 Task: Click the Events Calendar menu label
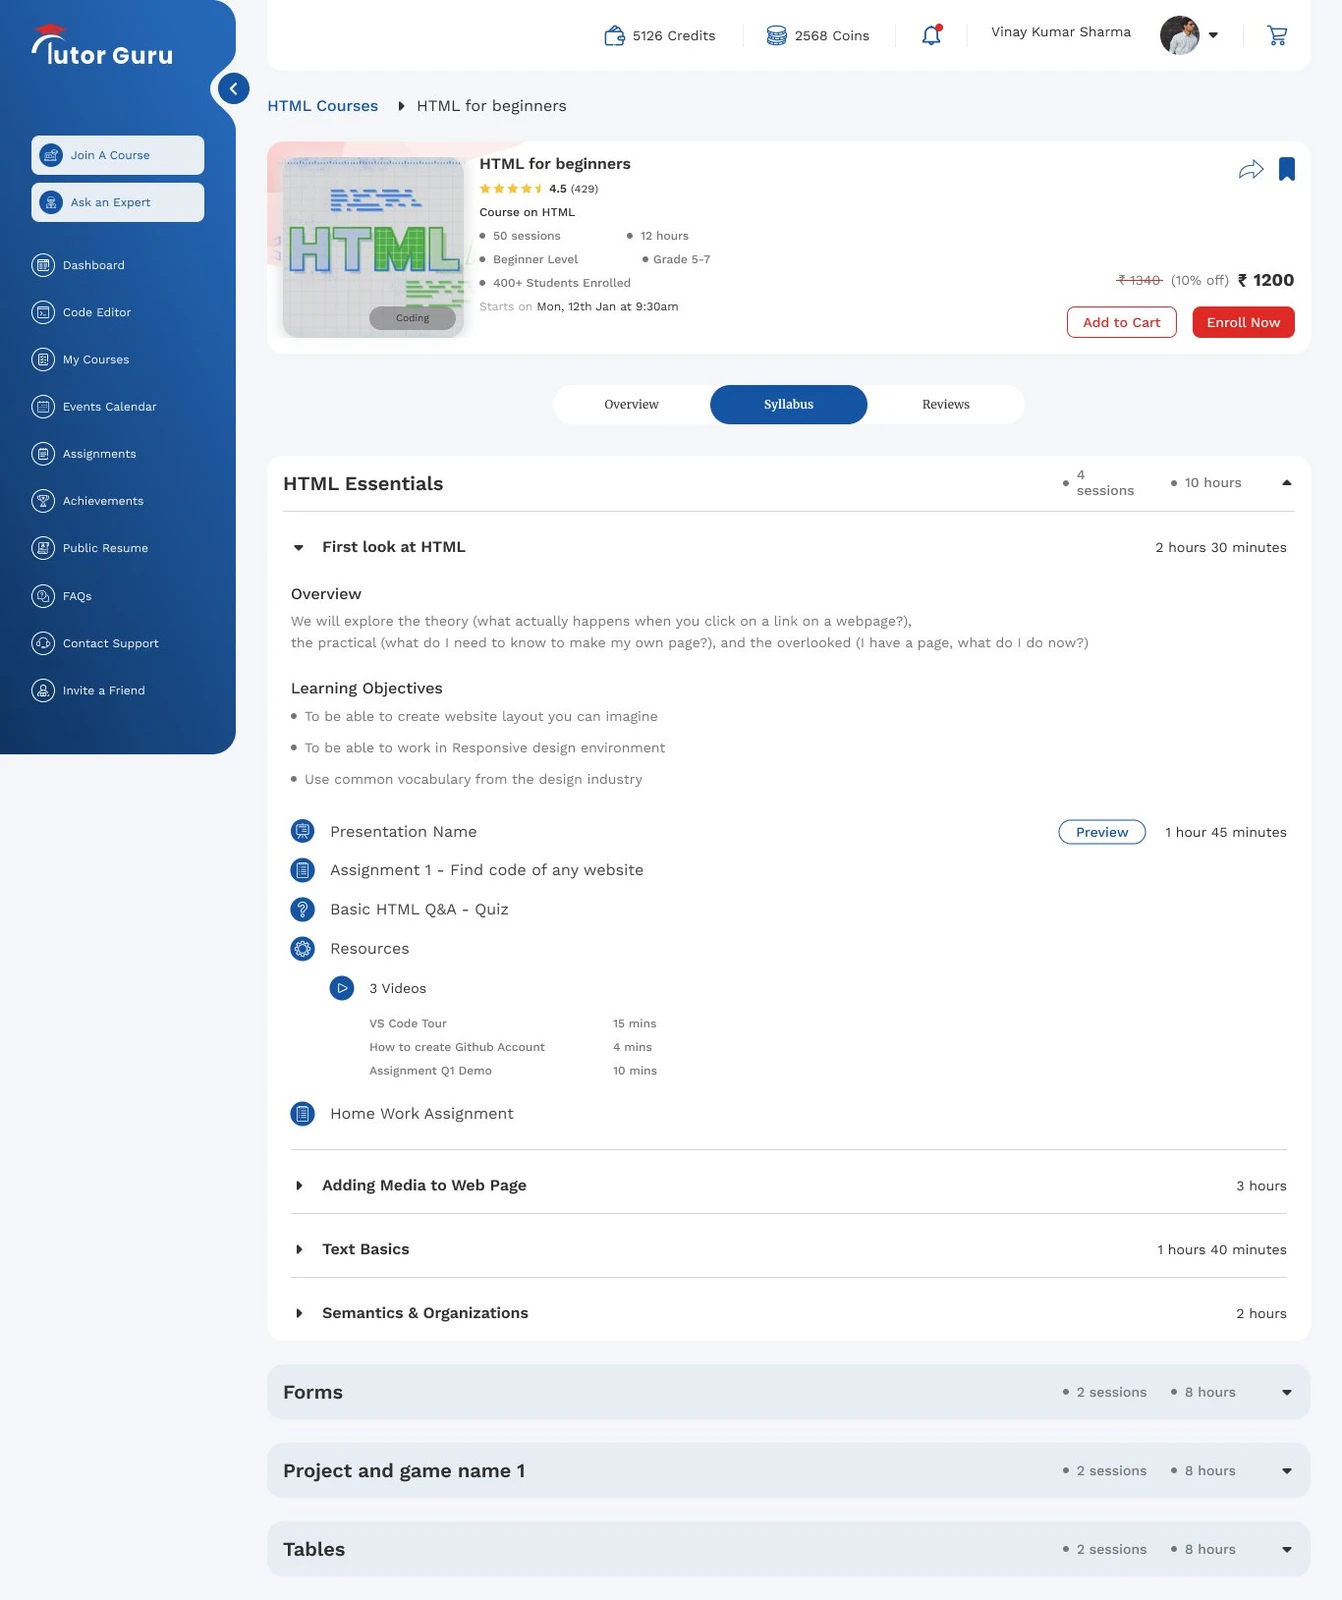pyautogui.click(x=110, y=407)
